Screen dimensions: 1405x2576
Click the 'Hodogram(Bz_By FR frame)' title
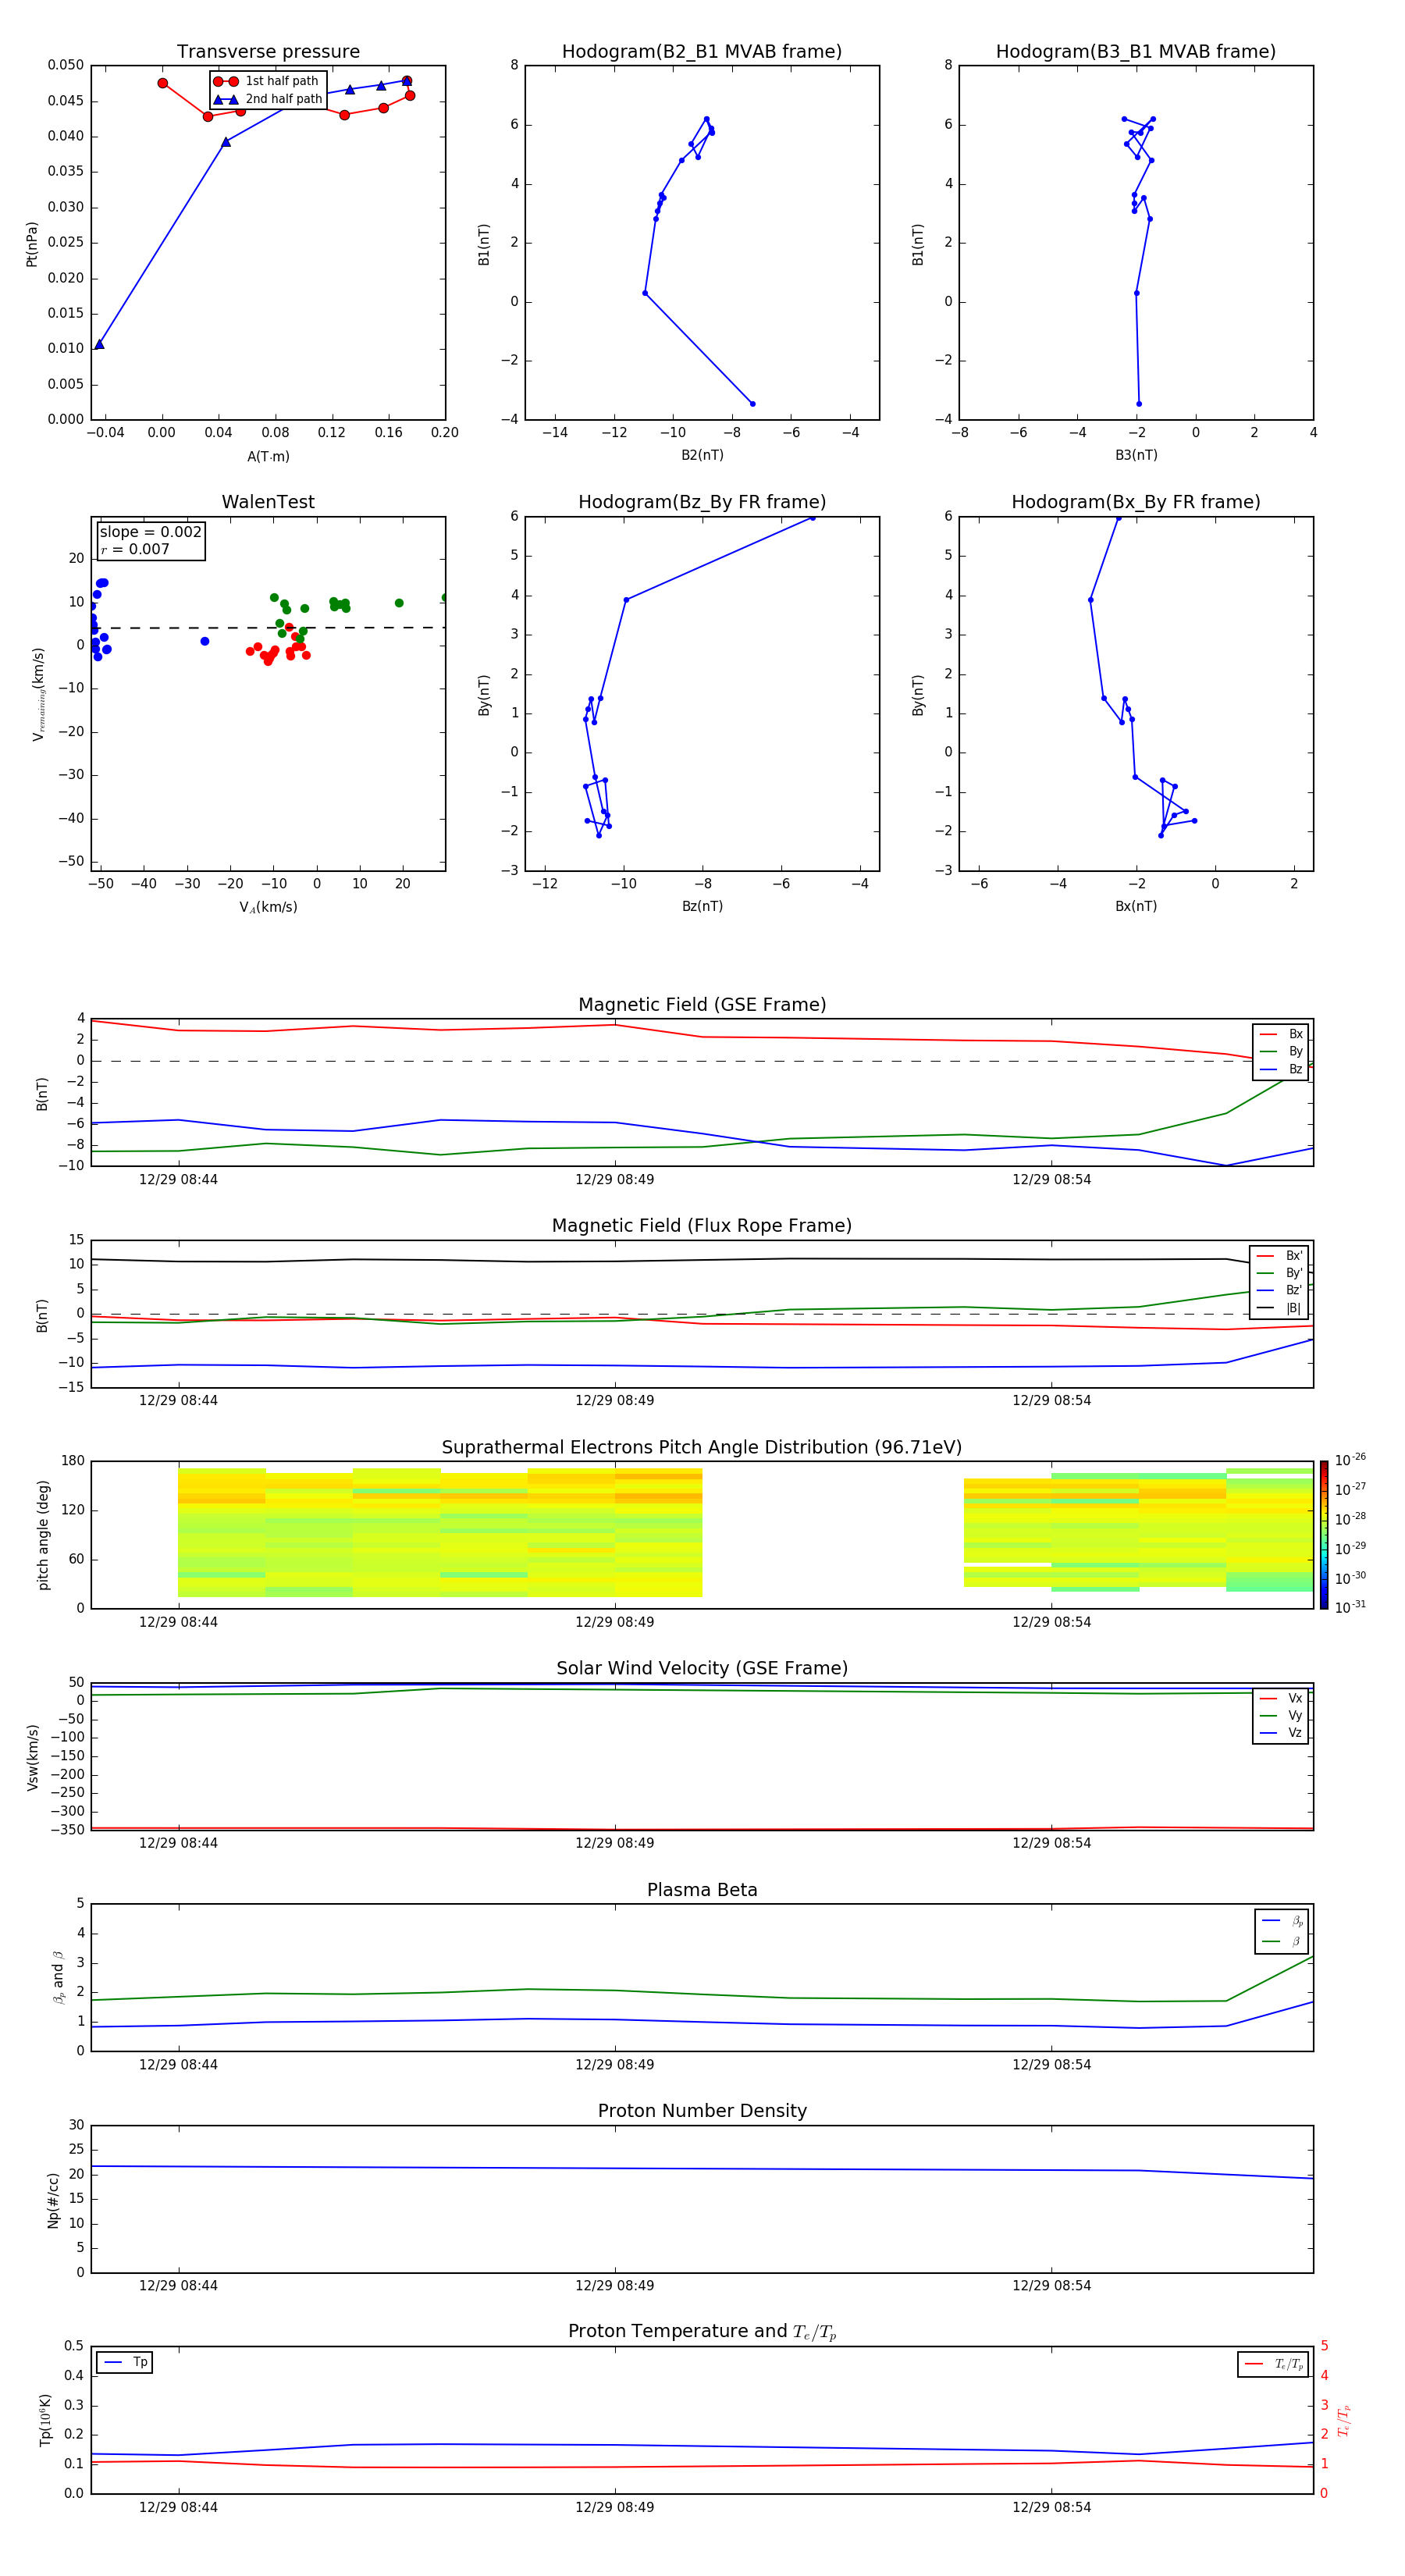tap(702, 502)
